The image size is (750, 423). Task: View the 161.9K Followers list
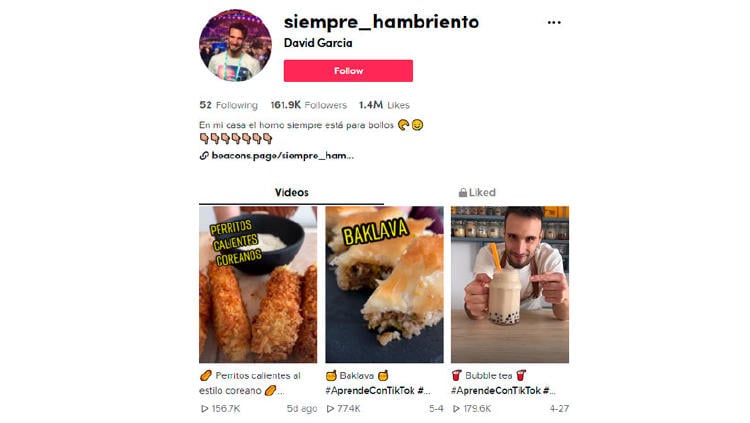[309, 105]
